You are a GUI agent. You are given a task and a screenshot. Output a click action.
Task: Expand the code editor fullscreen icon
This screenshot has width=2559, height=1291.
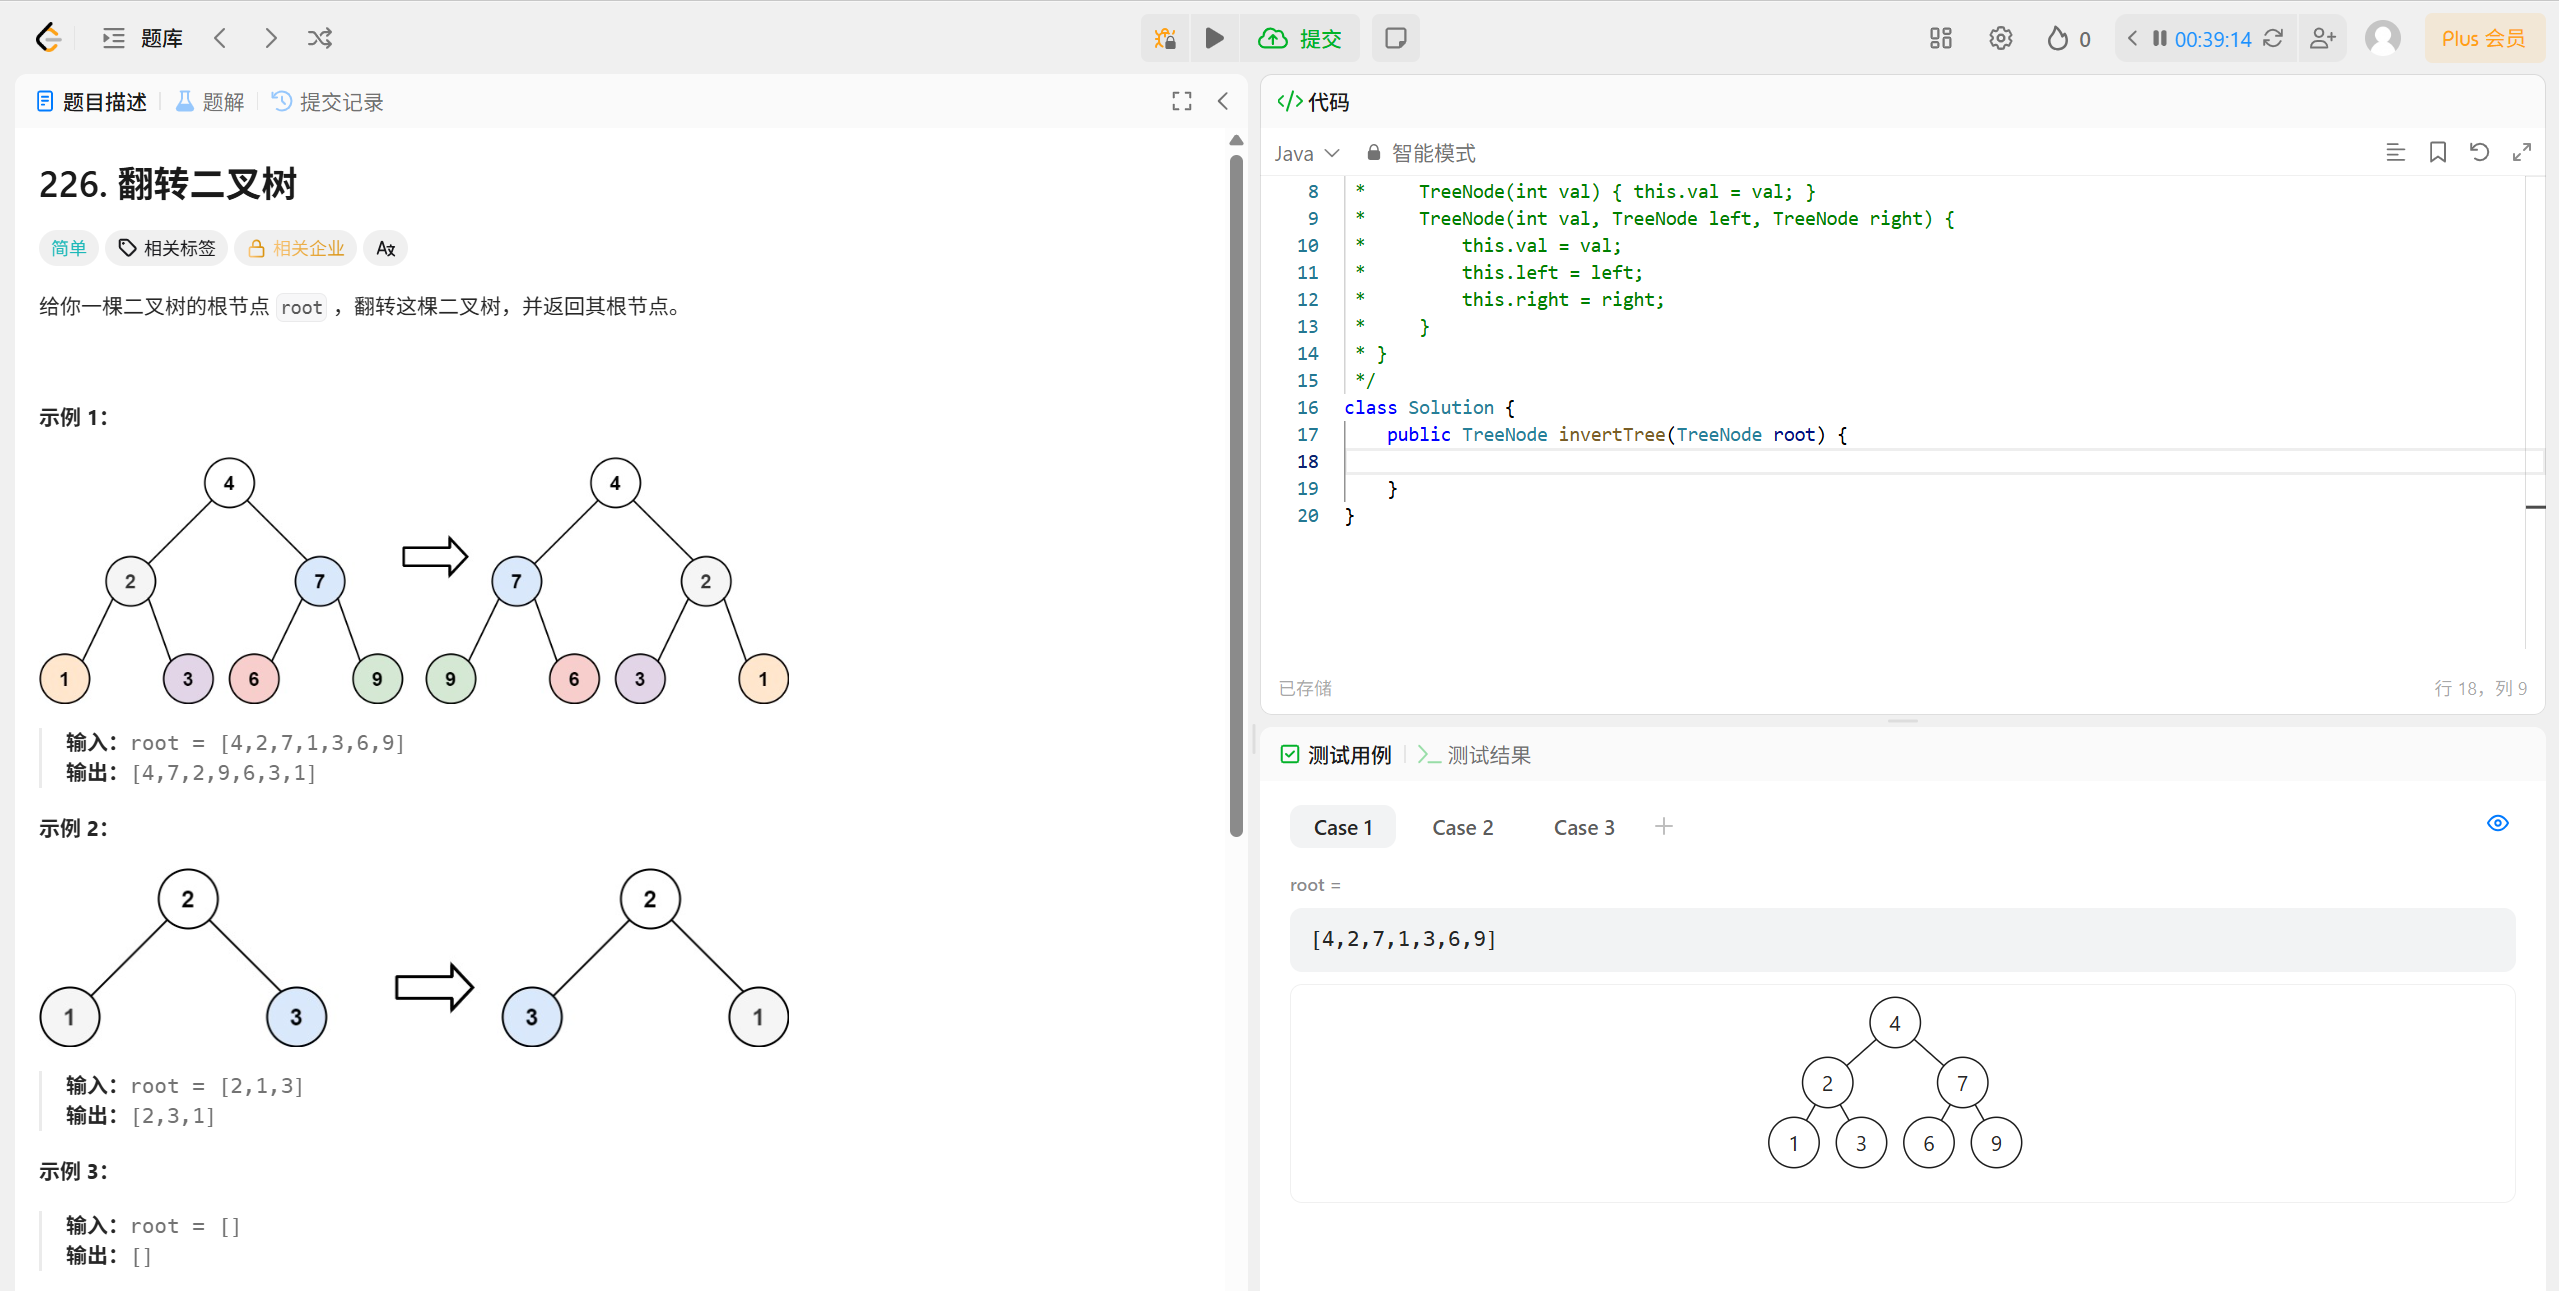pos(2522,152)
